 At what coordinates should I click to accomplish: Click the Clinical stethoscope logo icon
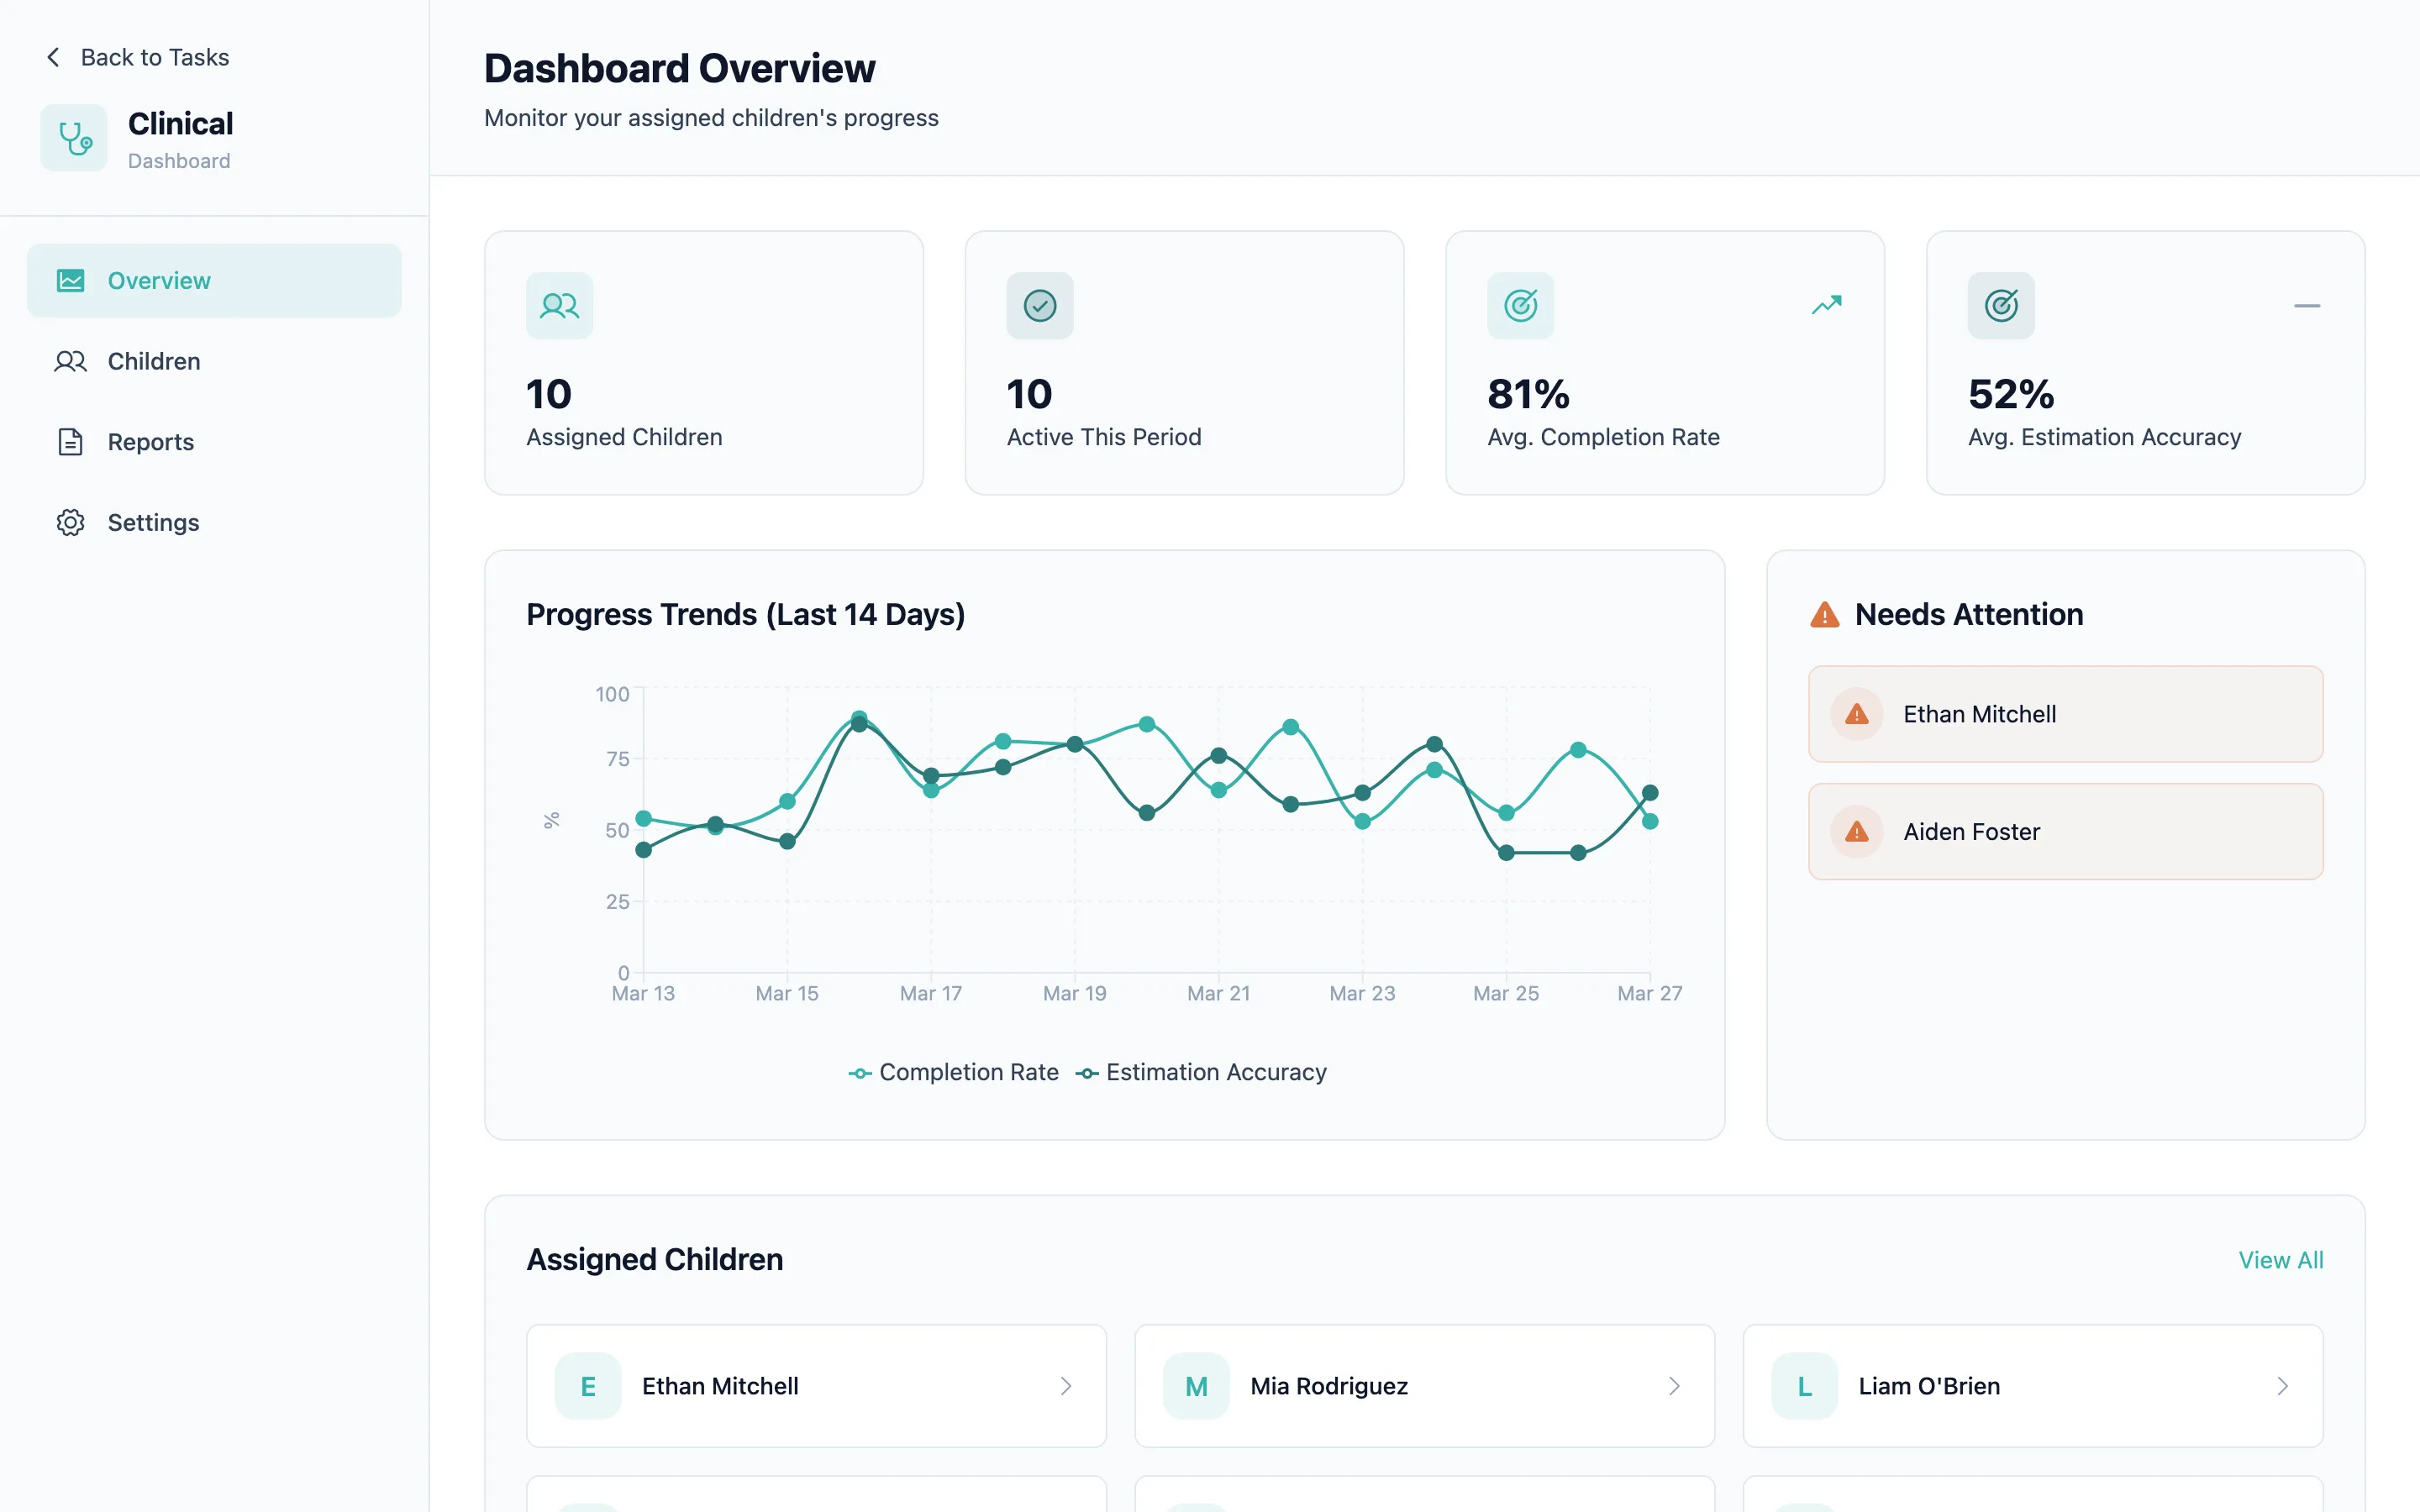[74, 138]
